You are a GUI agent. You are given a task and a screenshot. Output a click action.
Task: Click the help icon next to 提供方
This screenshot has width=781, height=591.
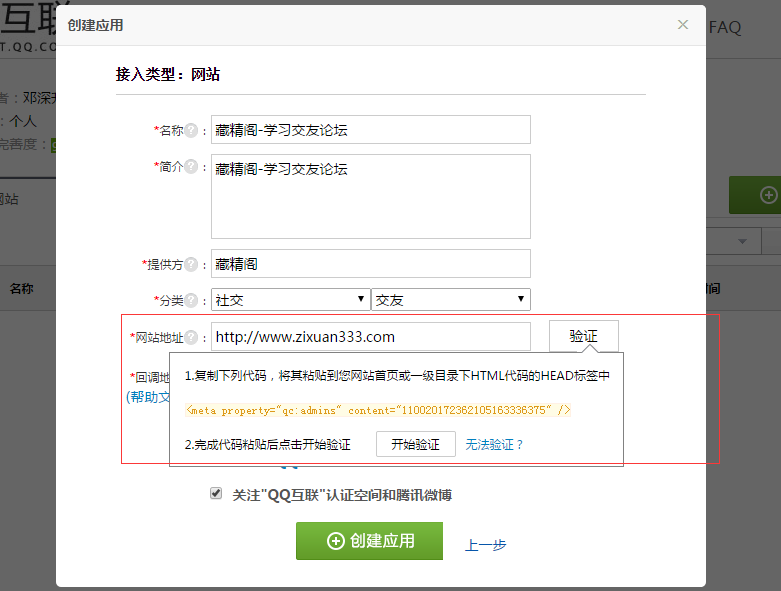(191, 264)
